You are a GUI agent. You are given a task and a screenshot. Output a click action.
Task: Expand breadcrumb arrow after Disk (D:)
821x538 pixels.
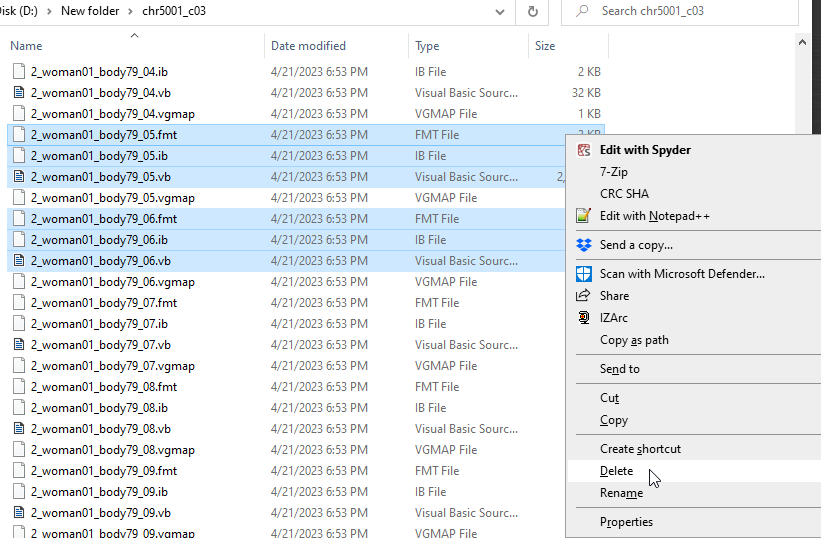click(49, 11)
